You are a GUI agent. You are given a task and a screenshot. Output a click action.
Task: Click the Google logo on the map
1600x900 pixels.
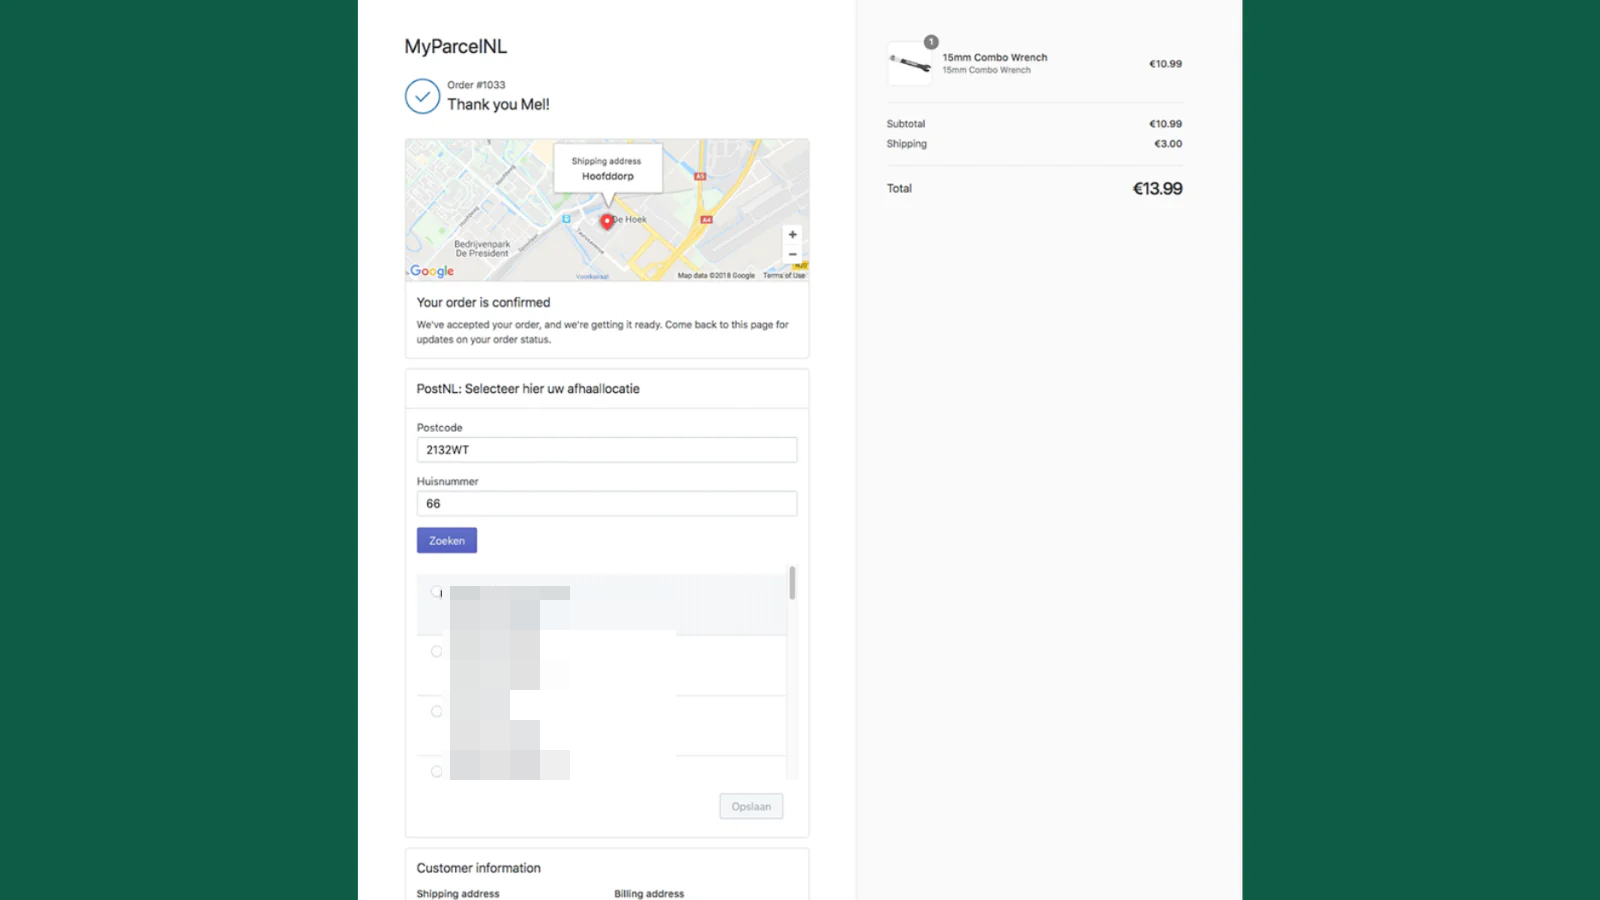tap(430, 270)
